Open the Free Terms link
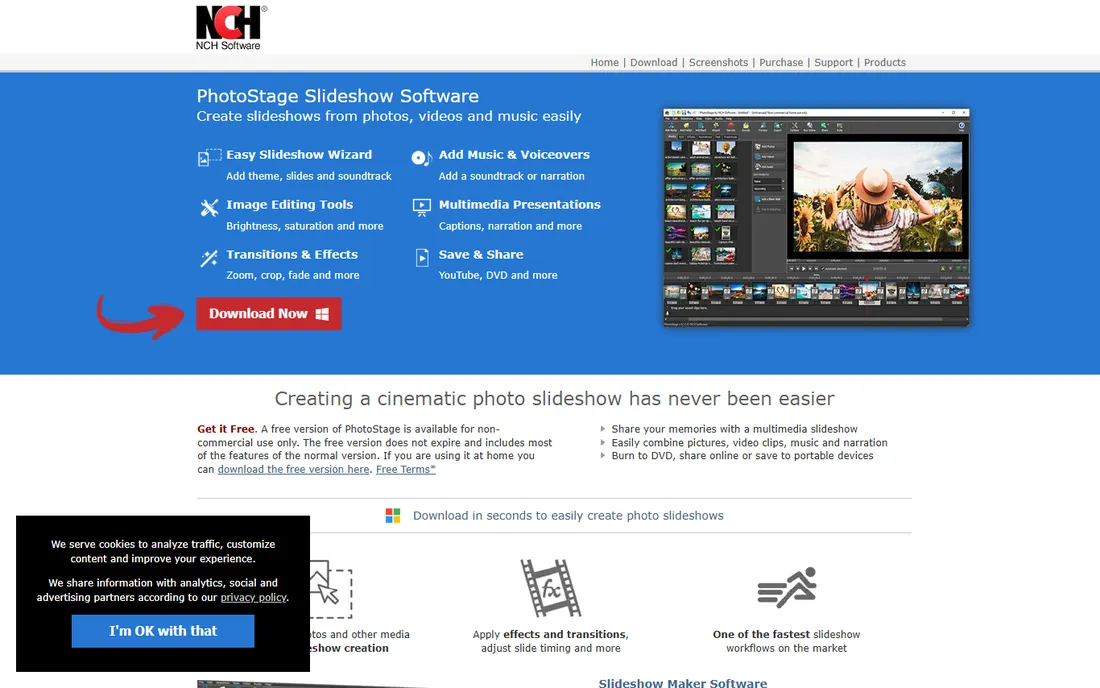This screenshot has height=688, width=1100. pyautogui.click(x=405, y=469)
